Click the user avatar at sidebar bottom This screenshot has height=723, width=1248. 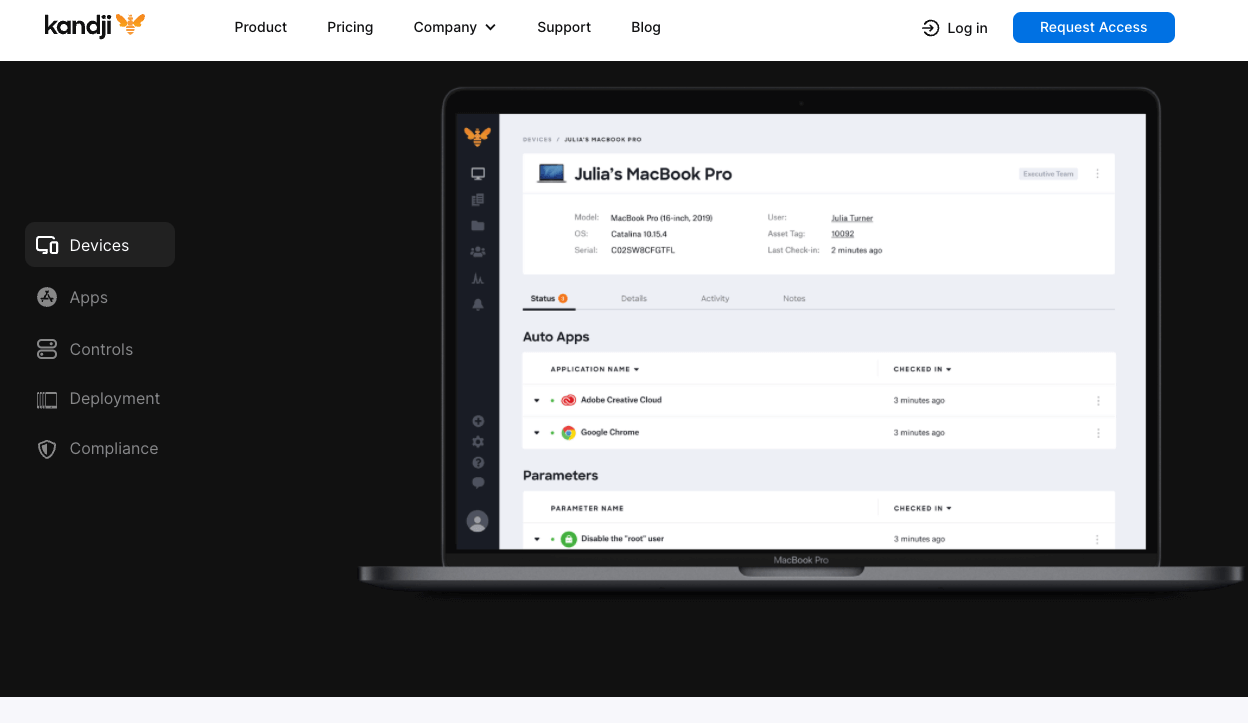tap(478, 521)
